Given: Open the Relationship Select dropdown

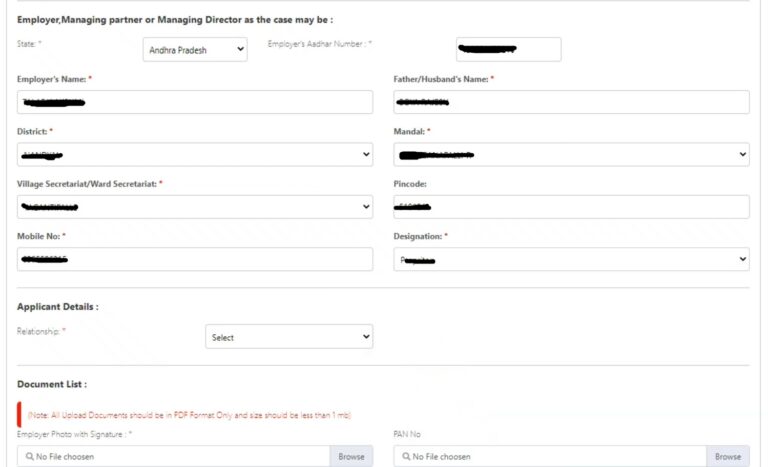Looking at the screenshot, I should [289, 337].
